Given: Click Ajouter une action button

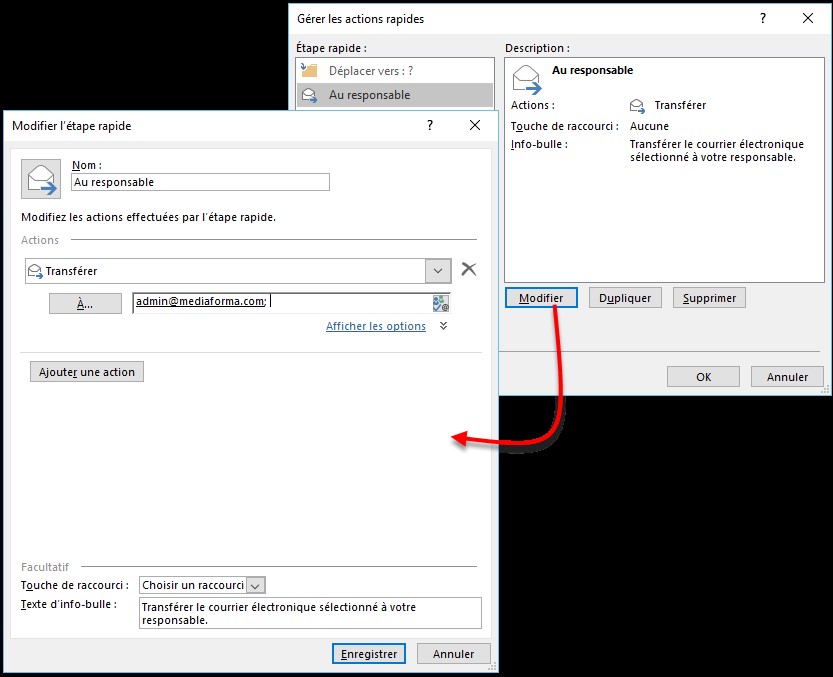Looking at the screenshot, I should (x=87, y=372).
